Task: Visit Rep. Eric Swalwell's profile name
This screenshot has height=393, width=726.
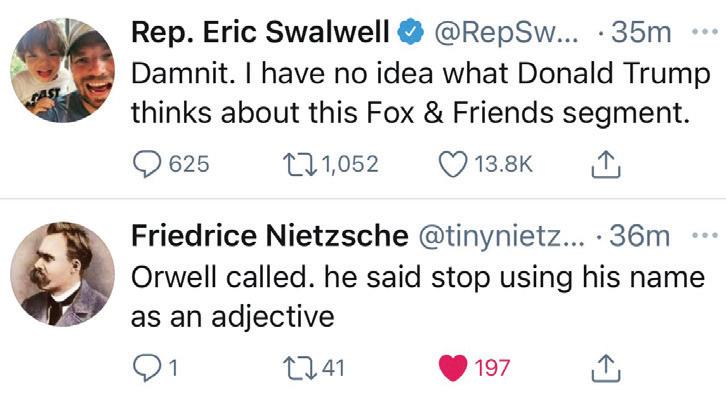Action: pos(260,32)
